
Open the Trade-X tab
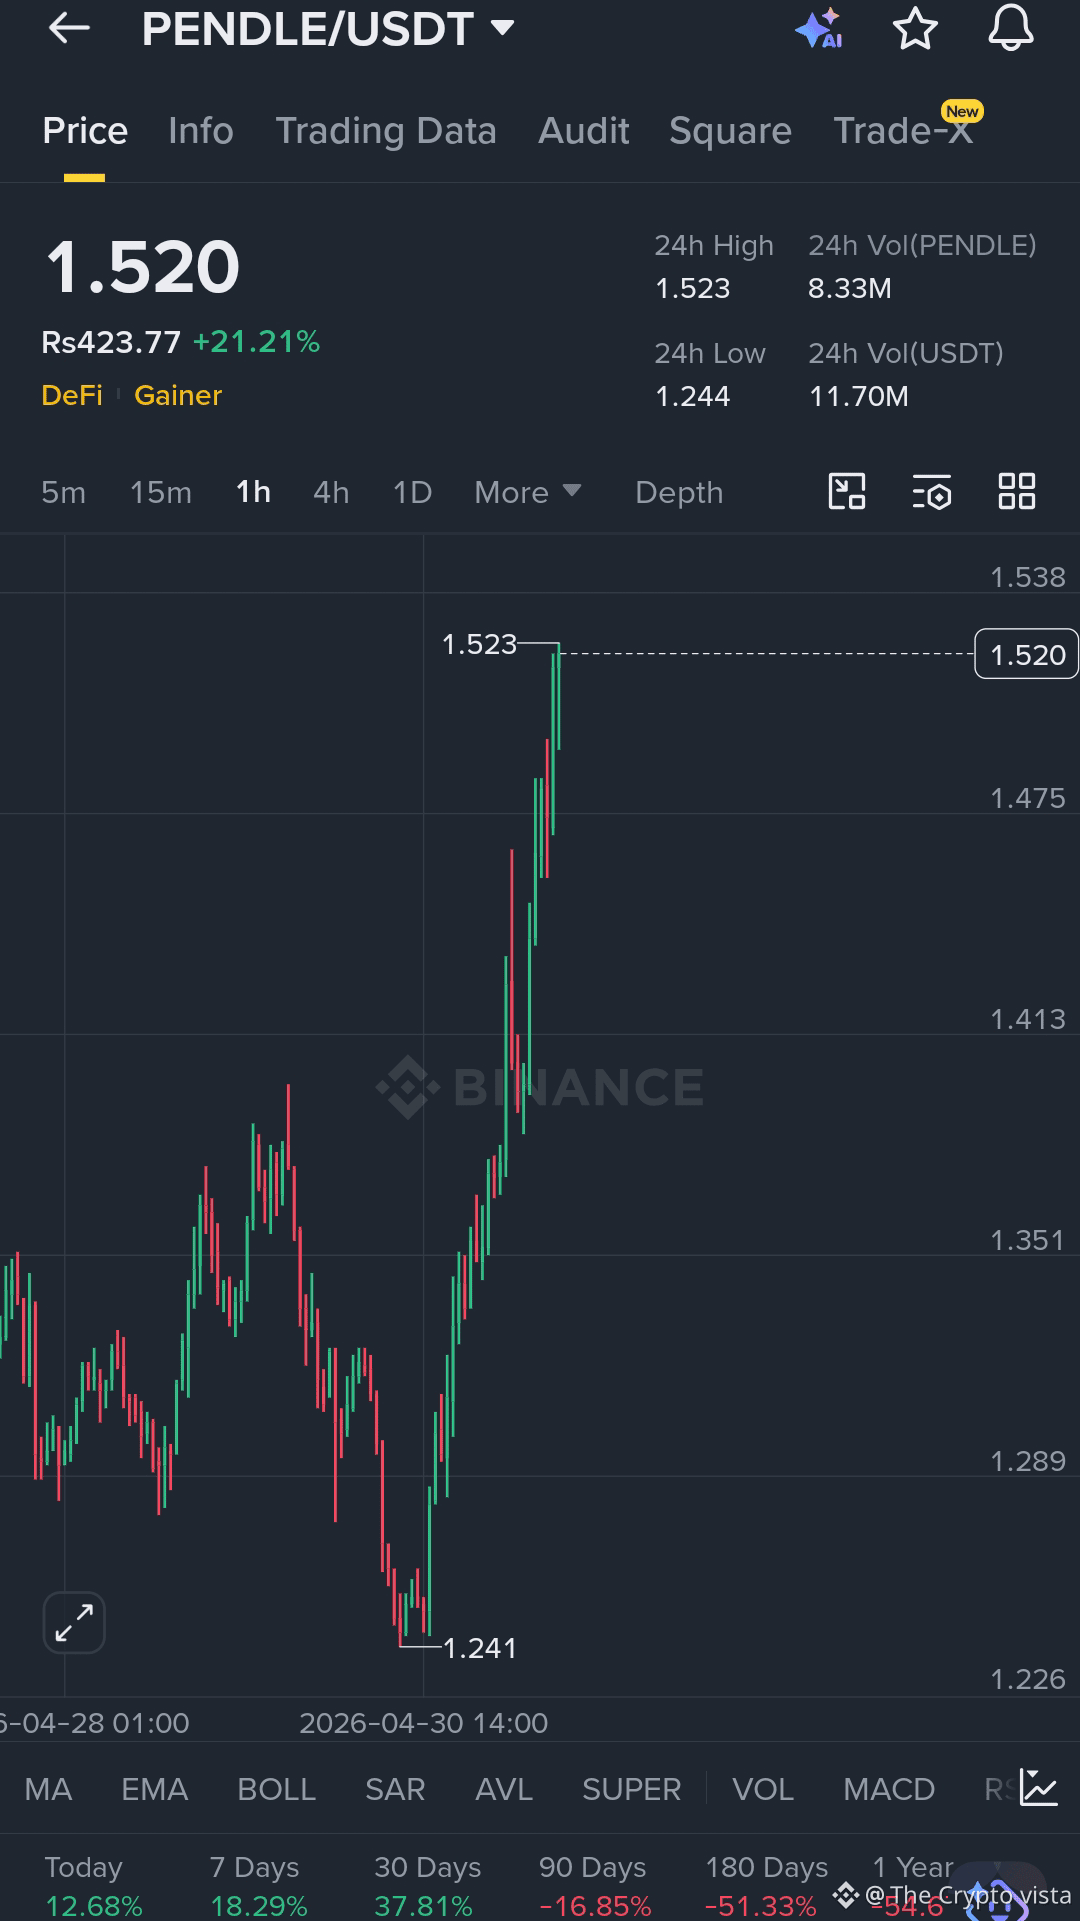904,131
